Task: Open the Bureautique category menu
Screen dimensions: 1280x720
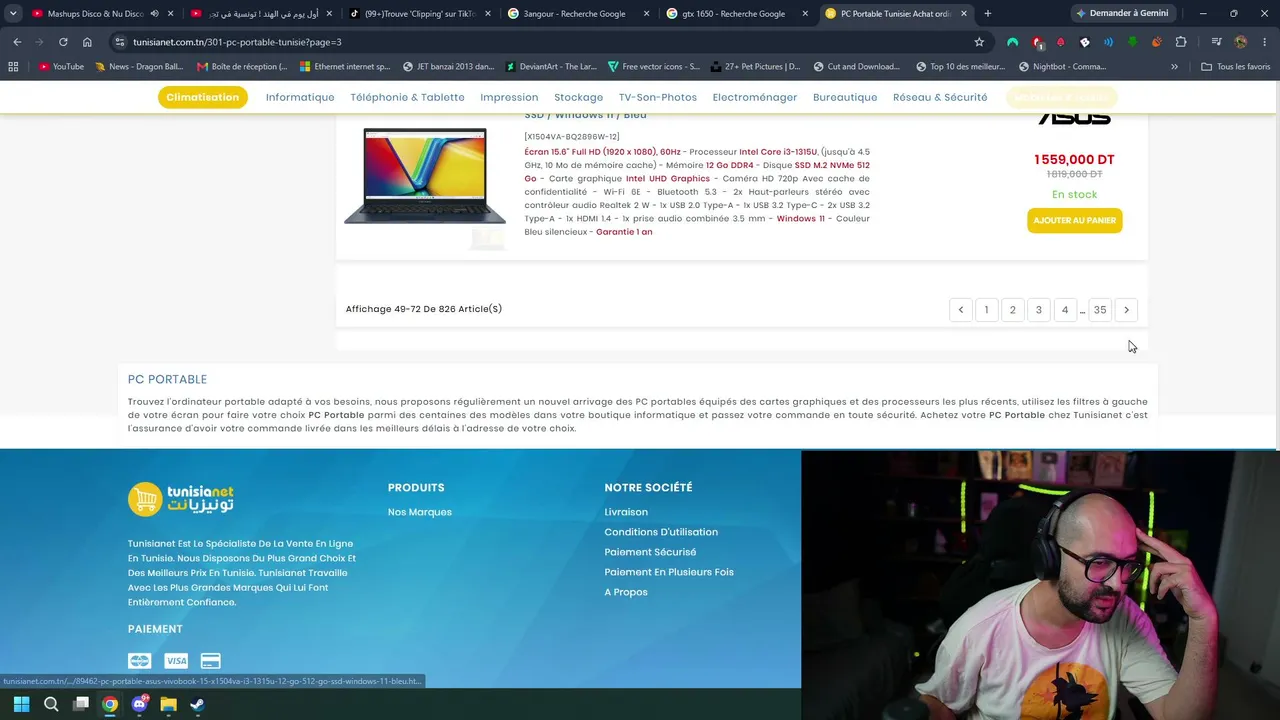Action: 845,97
